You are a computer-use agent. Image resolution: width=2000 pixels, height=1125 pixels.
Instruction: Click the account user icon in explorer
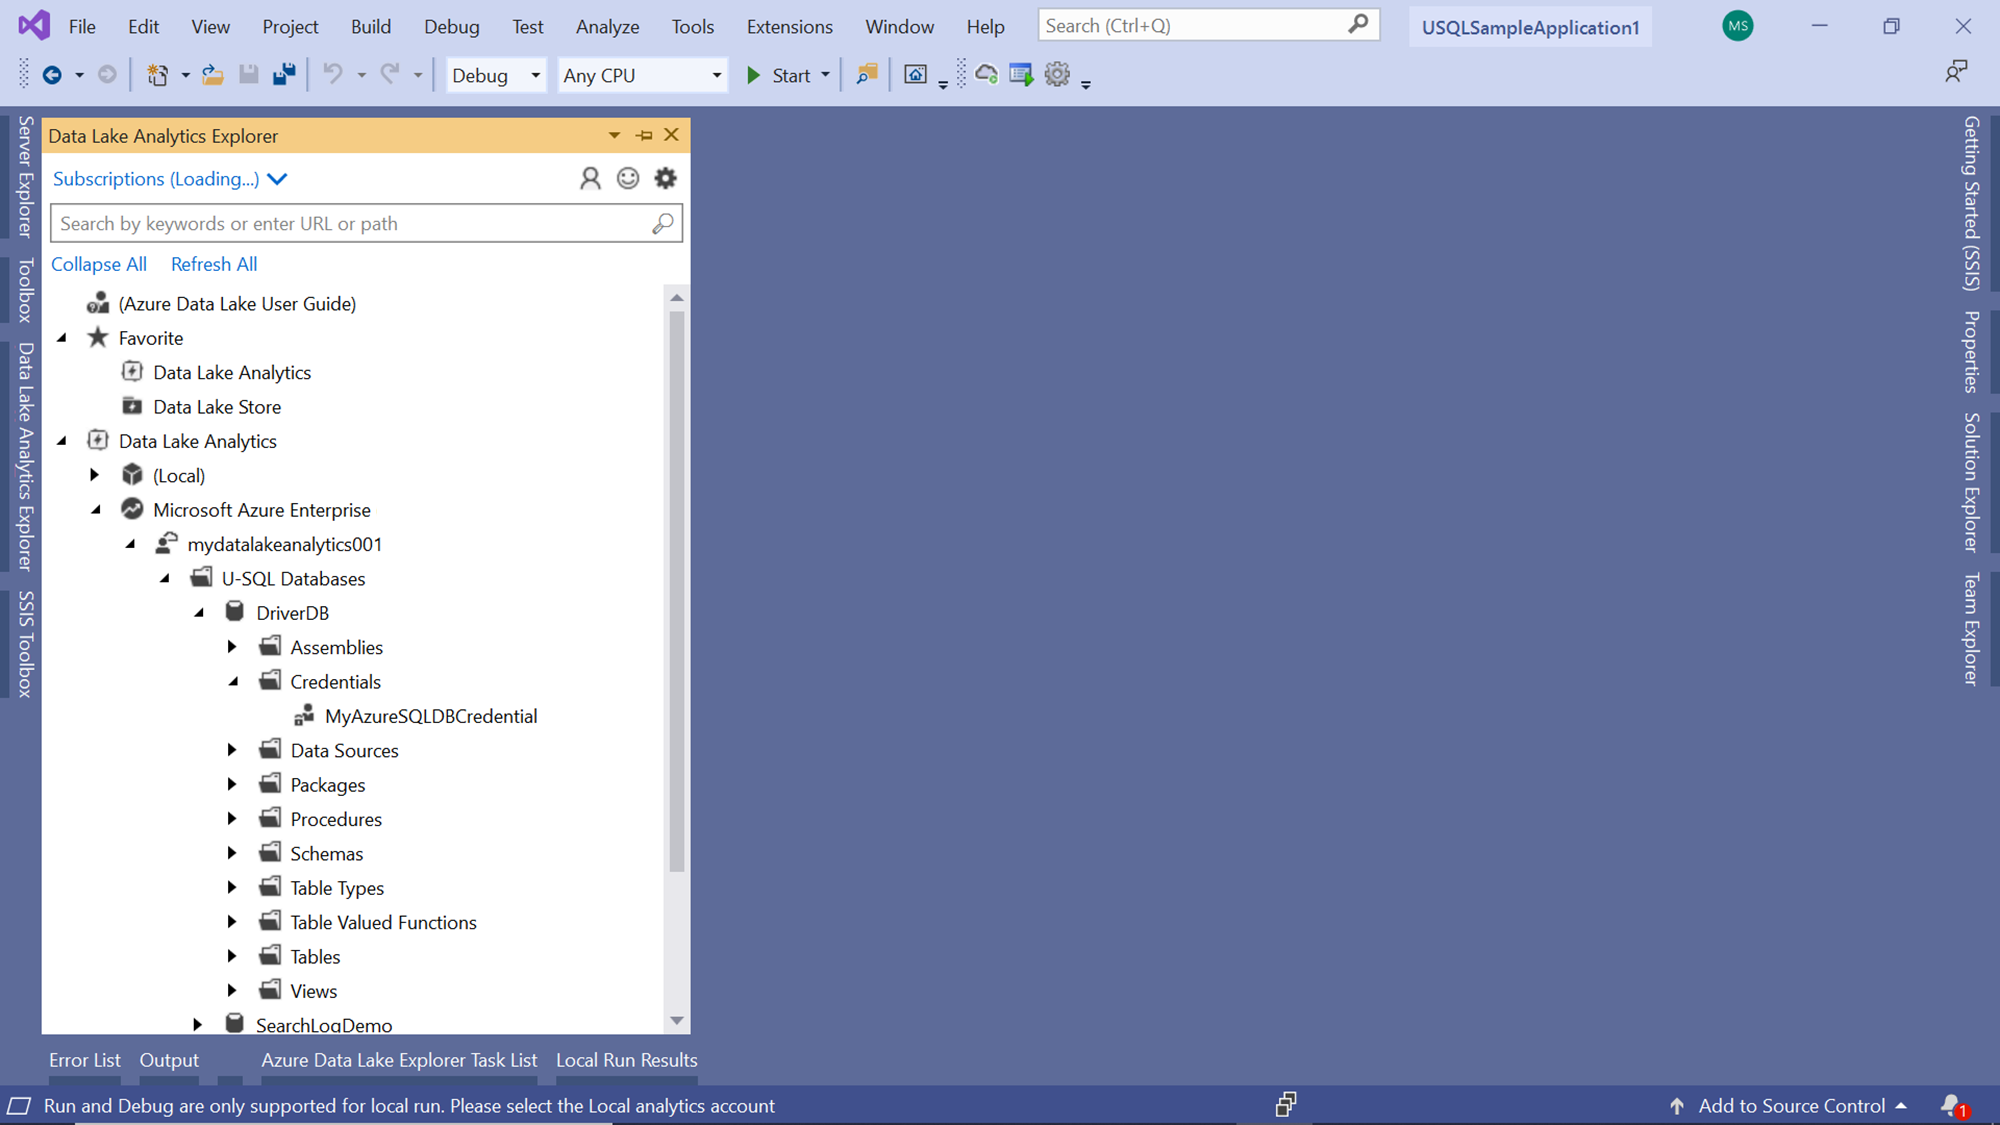point(590,178)
